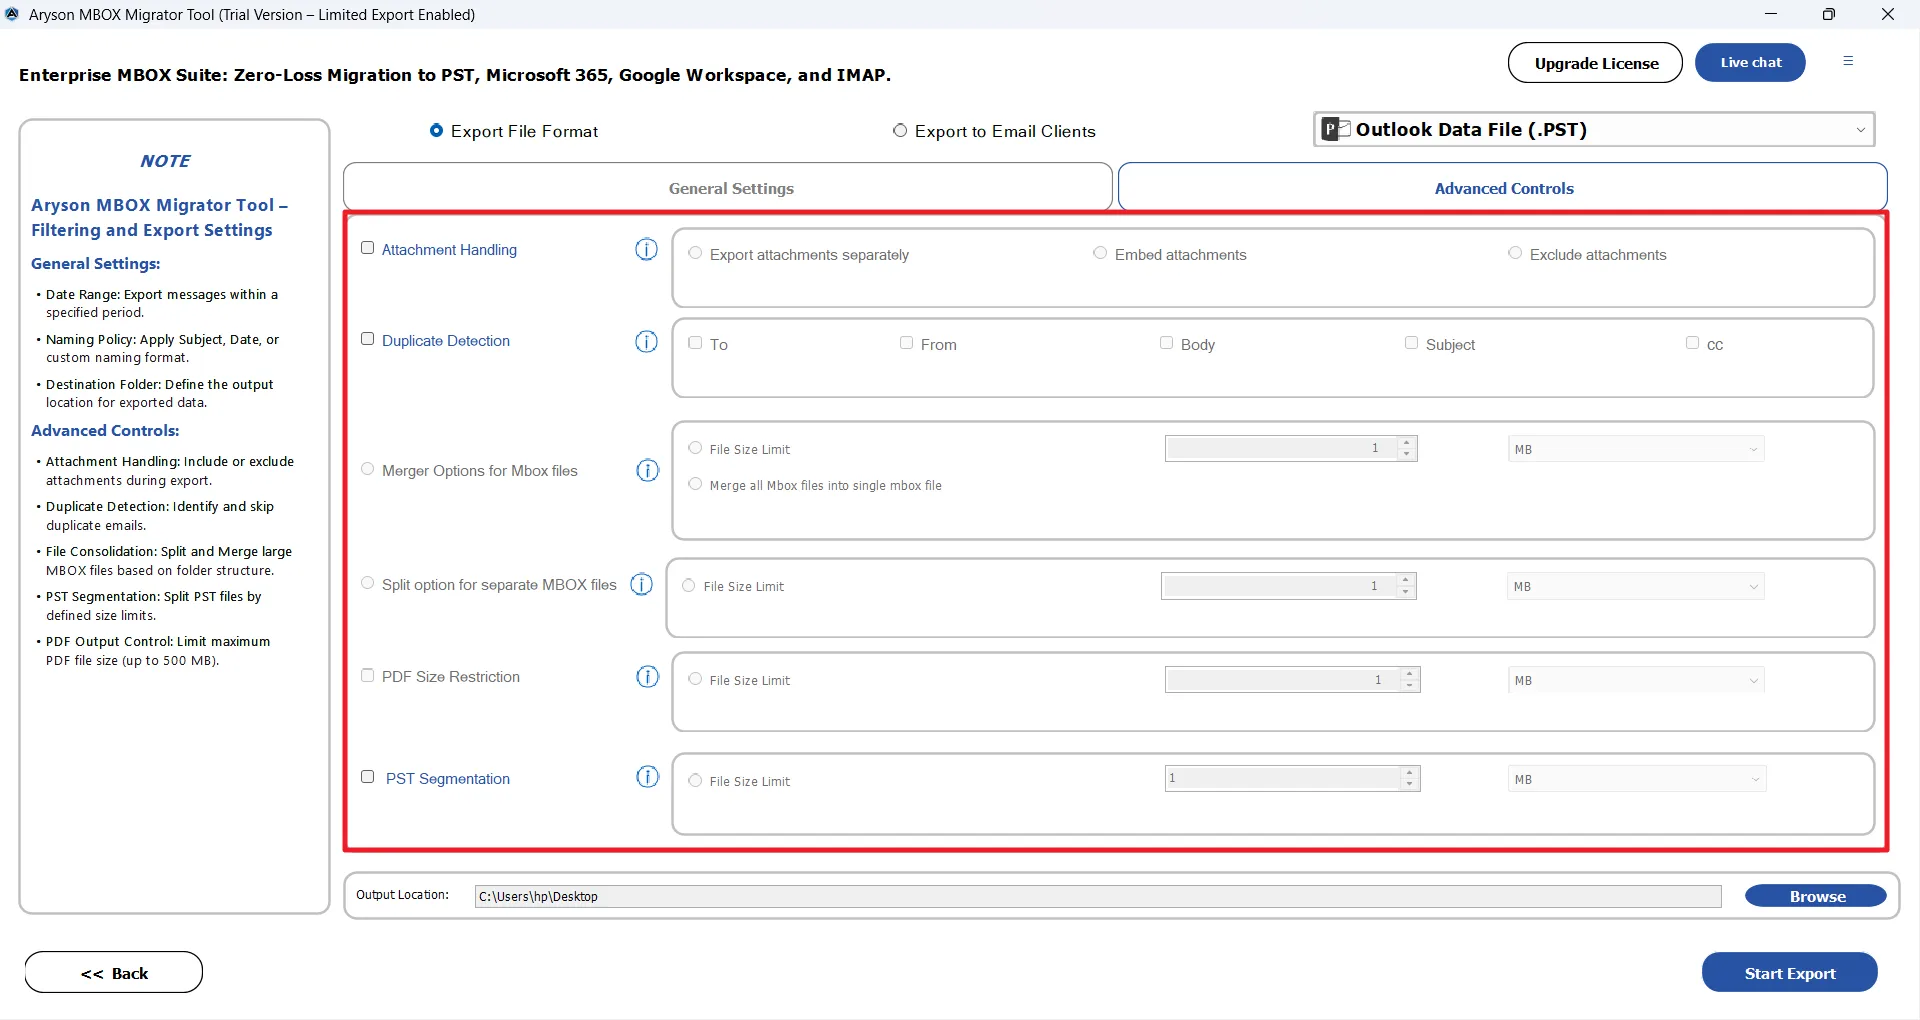The width and height of the screenshot is (1920, 1020).
Task: Open the Outlook Data File (.PST) format dropdown
Action: (x=1594, y=129)
